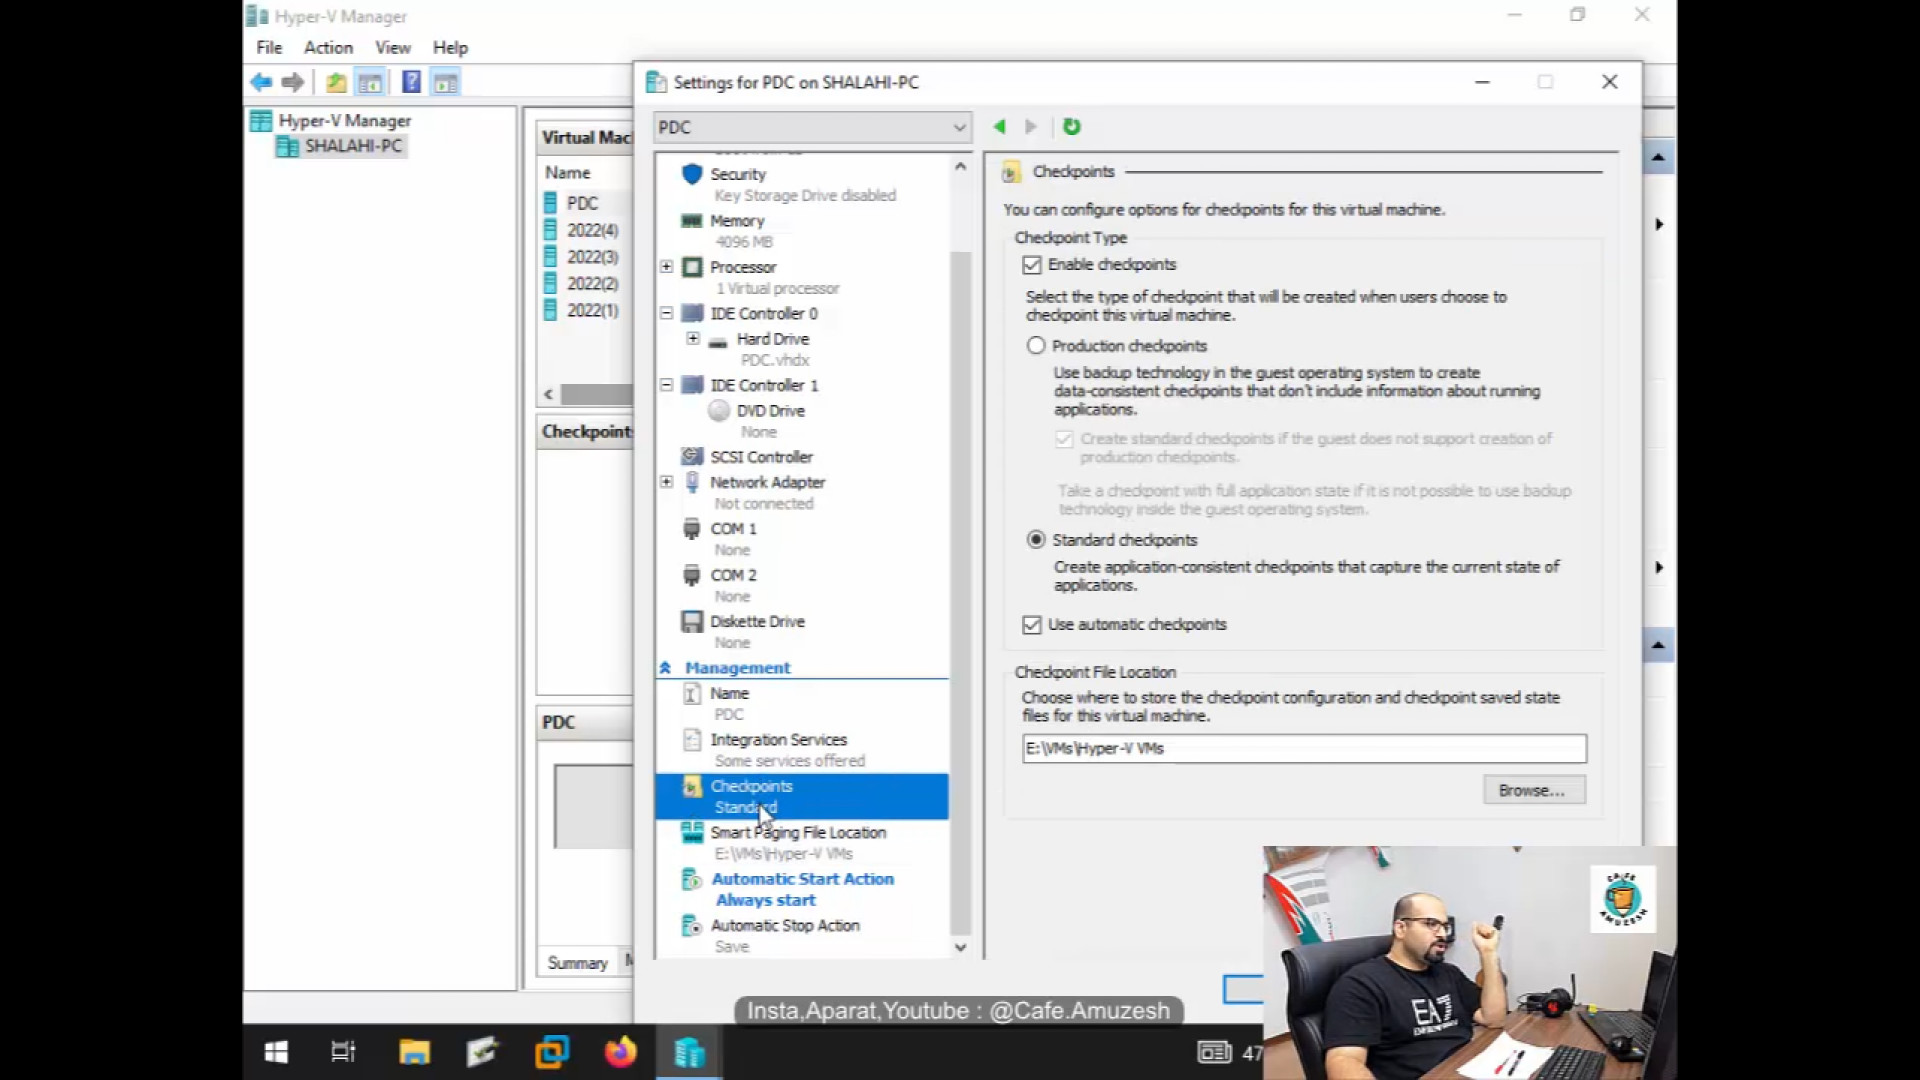Select the COM 1 port icon
1920x1080 pixels.
coord(692,529)
